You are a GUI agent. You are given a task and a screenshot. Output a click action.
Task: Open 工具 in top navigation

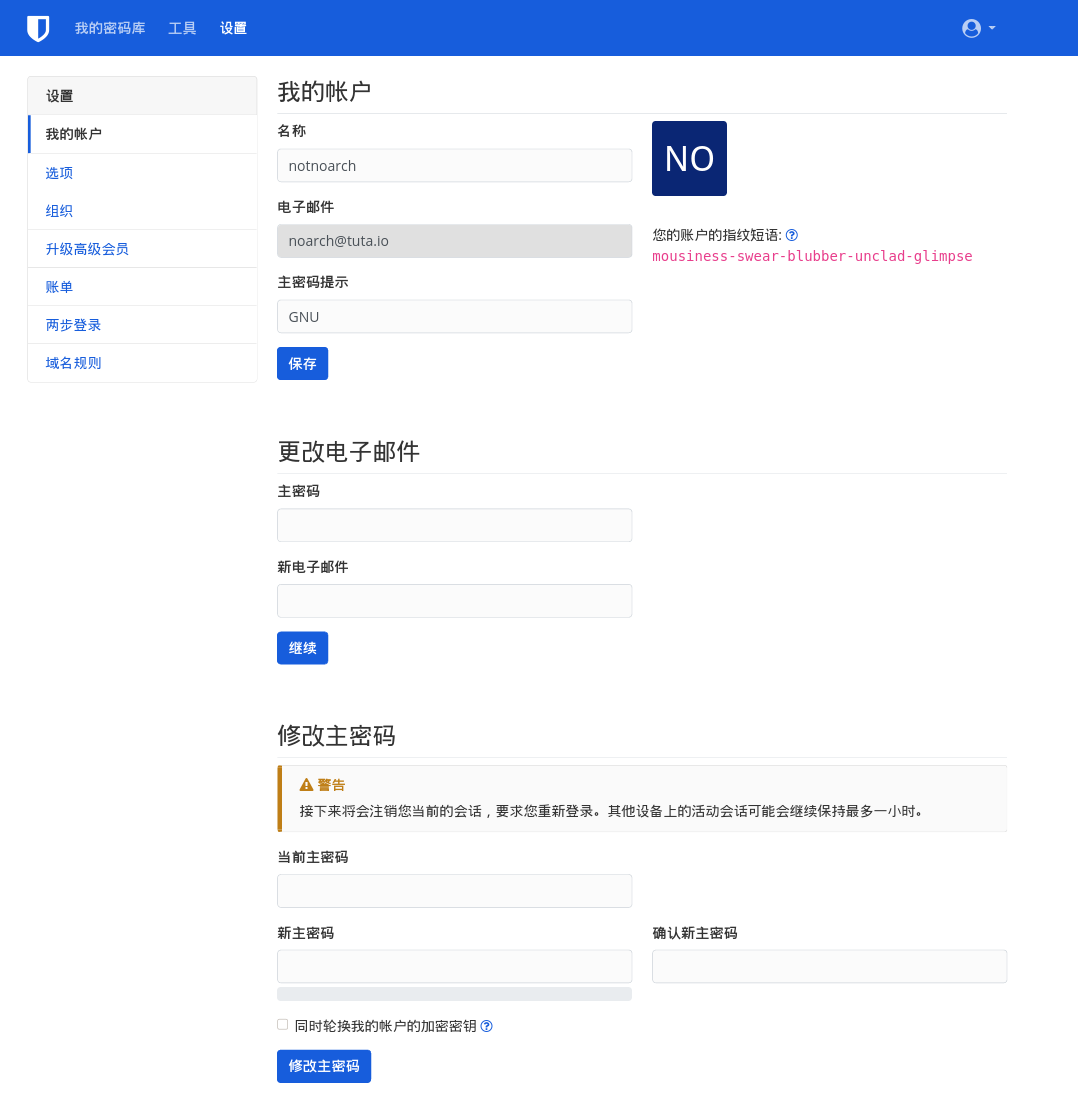(x=182, y=28)
